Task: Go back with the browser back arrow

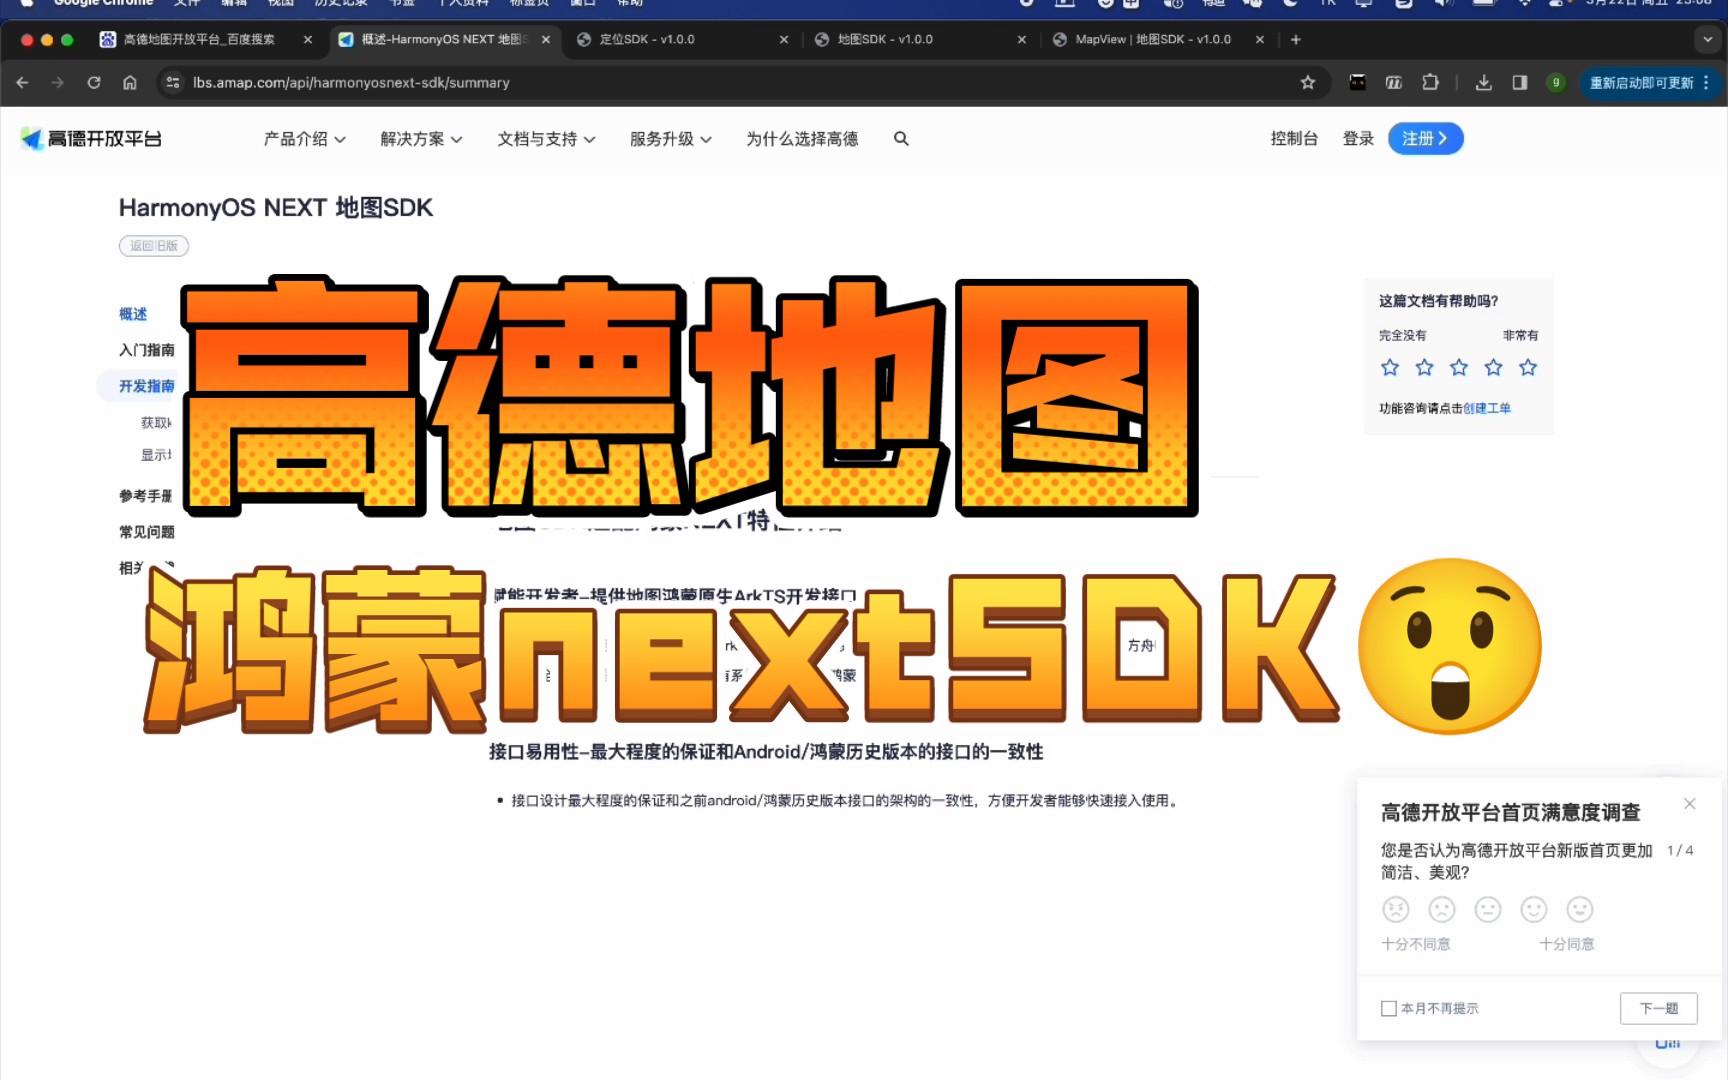Action: point(22,83)
